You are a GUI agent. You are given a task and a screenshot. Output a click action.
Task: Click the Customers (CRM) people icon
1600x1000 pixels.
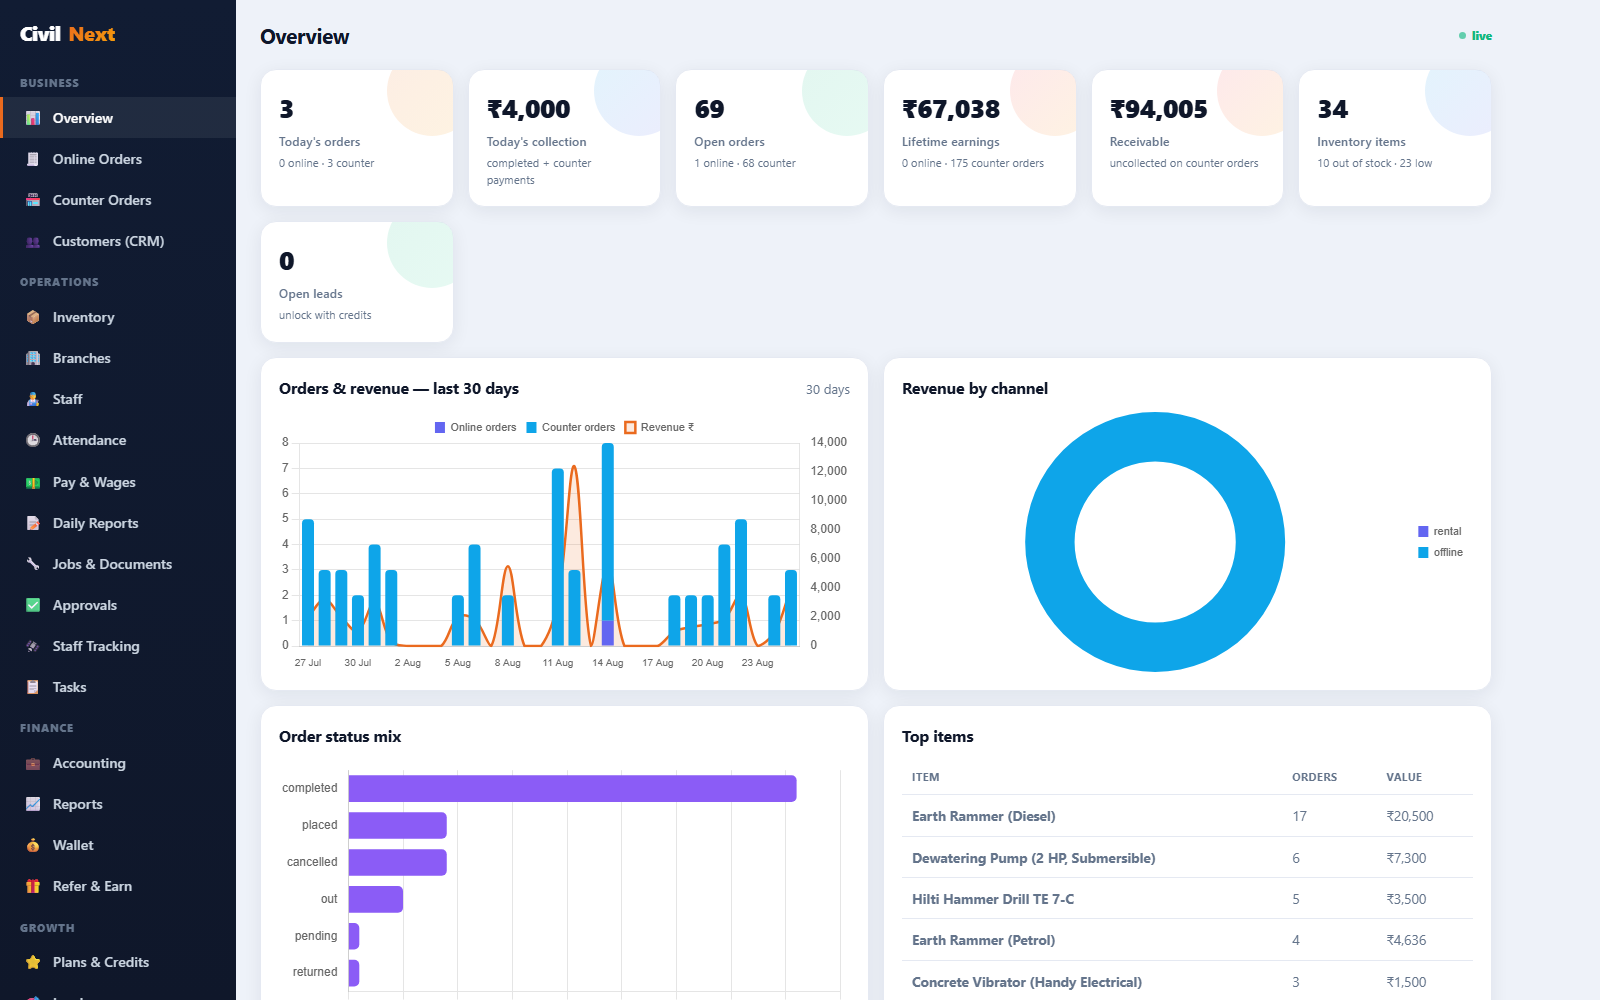[33, 241]
